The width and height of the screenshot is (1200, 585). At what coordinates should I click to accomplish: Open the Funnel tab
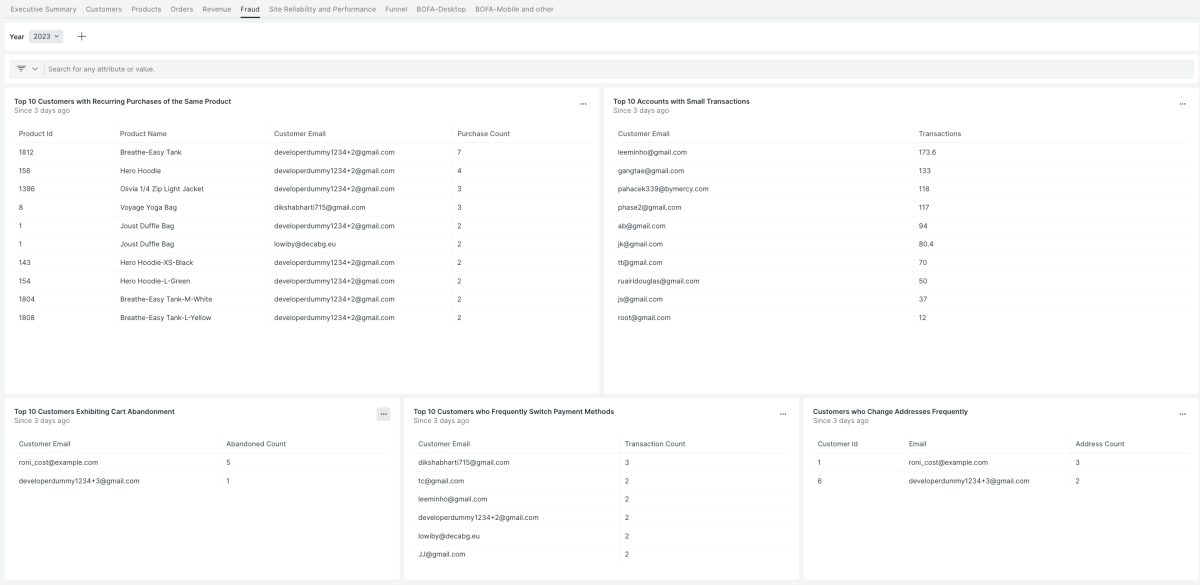(x=396, y=9)
